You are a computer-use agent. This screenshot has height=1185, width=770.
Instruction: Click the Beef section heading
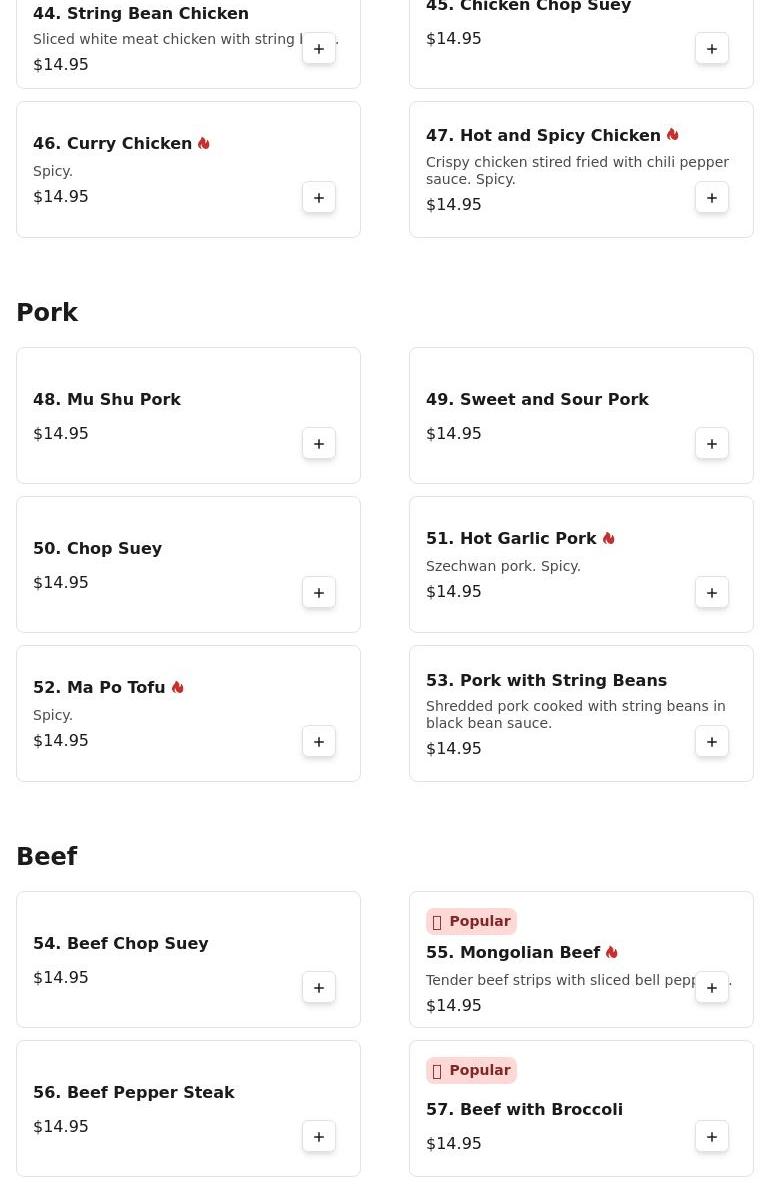[x=47, y=857]
